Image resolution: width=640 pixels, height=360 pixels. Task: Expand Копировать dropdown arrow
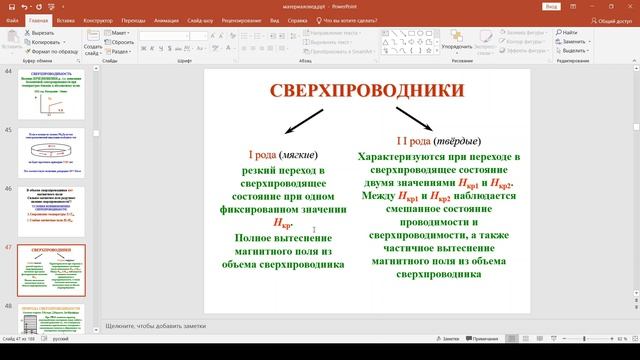[x=64, y=42]
